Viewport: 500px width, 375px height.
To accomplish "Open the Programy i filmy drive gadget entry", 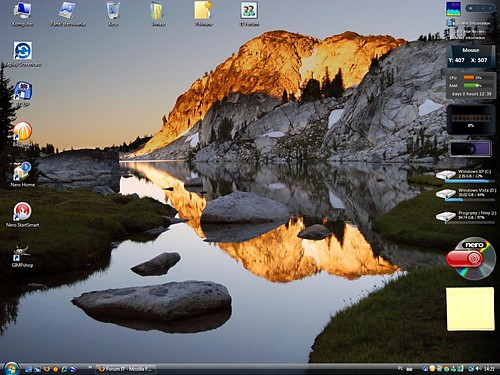I will click(467, 216).
